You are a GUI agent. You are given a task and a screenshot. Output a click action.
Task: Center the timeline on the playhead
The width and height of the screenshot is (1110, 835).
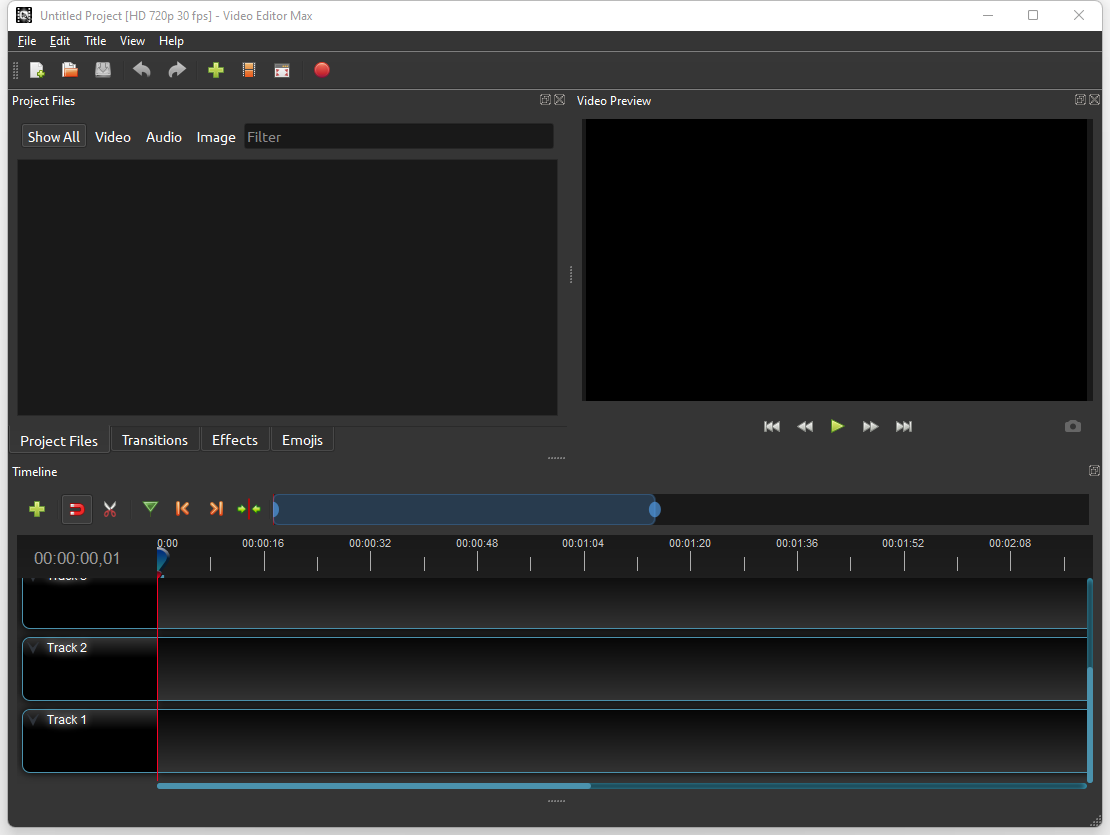pos(249,509)
